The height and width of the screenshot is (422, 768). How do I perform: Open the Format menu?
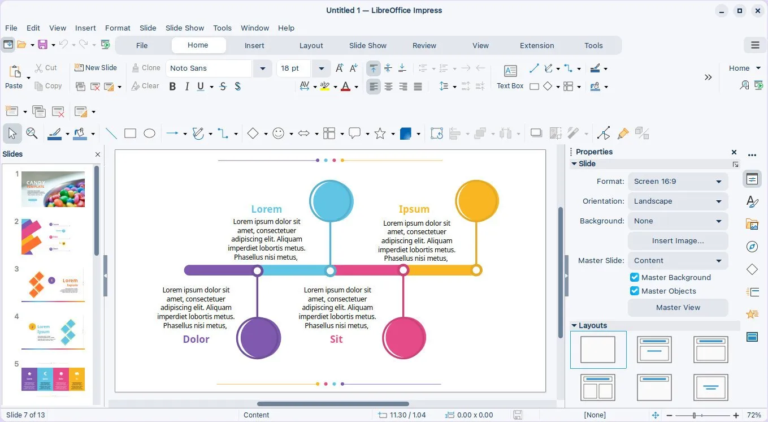tap(118, 28)
